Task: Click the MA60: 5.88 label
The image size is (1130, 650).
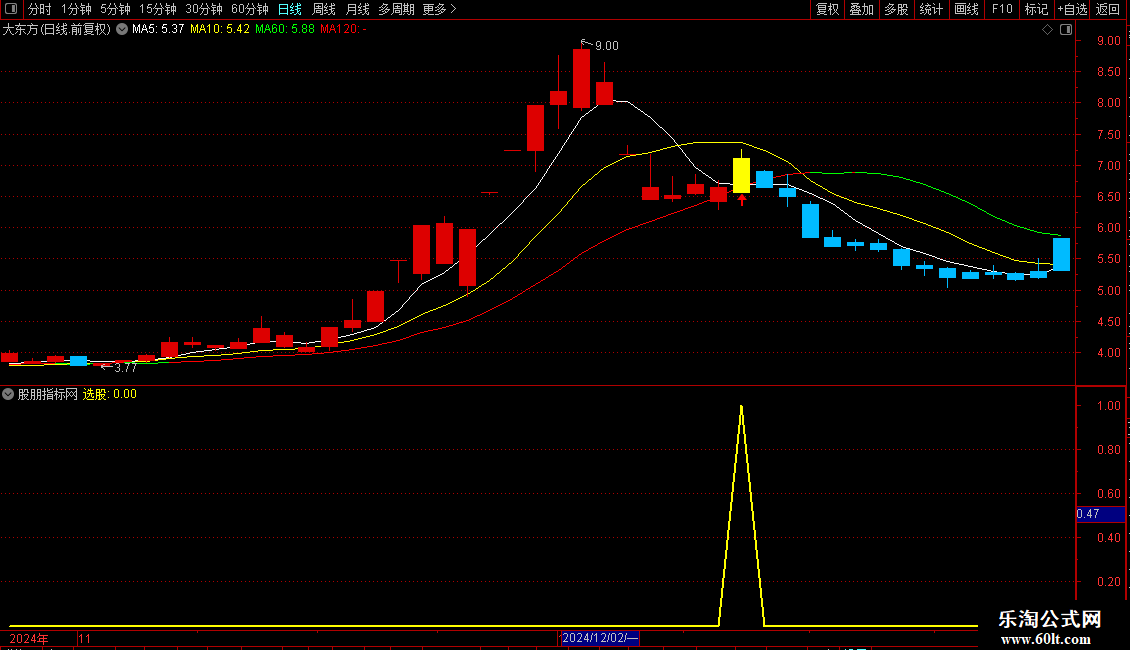Action: (x=285, y=30)
